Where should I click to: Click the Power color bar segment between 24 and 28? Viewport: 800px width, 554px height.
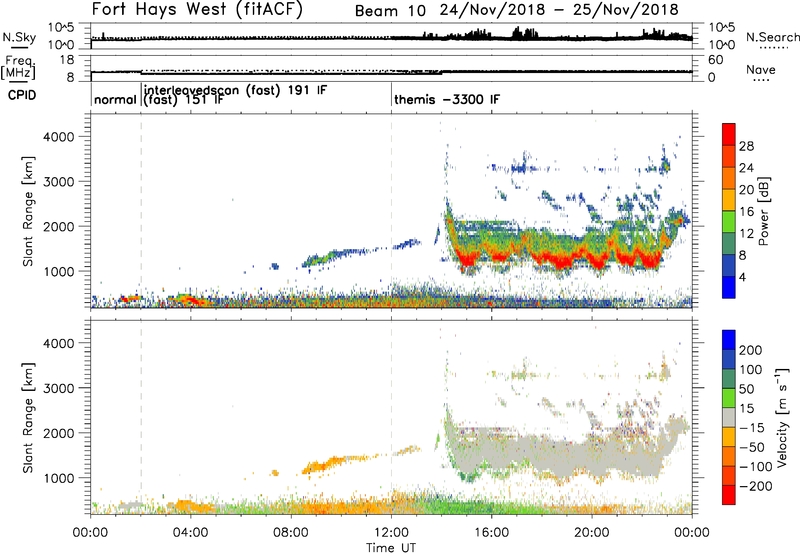729,156
